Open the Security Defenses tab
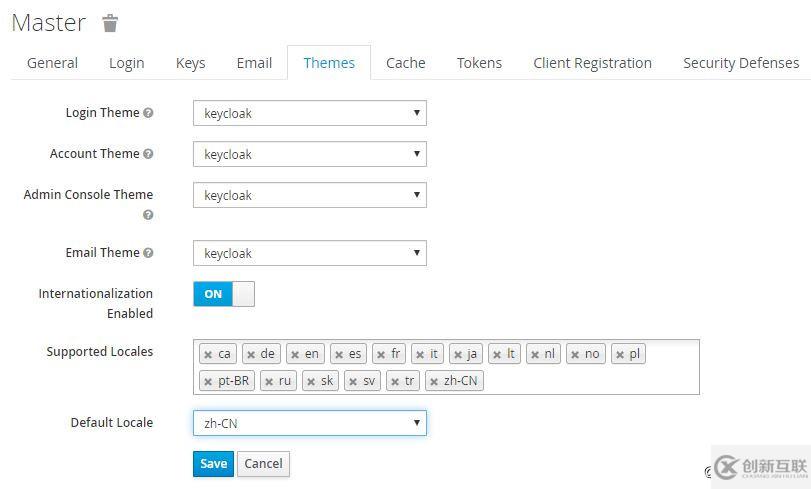 click(740, 63)
